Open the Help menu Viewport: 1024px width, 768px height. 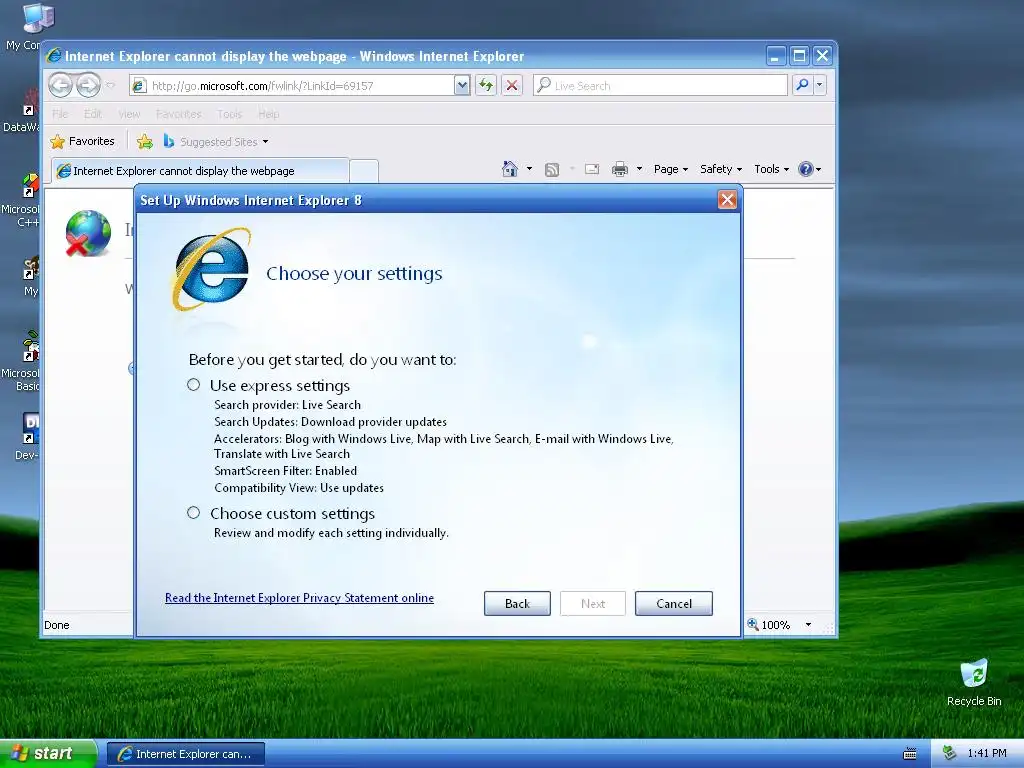[268, 114]
